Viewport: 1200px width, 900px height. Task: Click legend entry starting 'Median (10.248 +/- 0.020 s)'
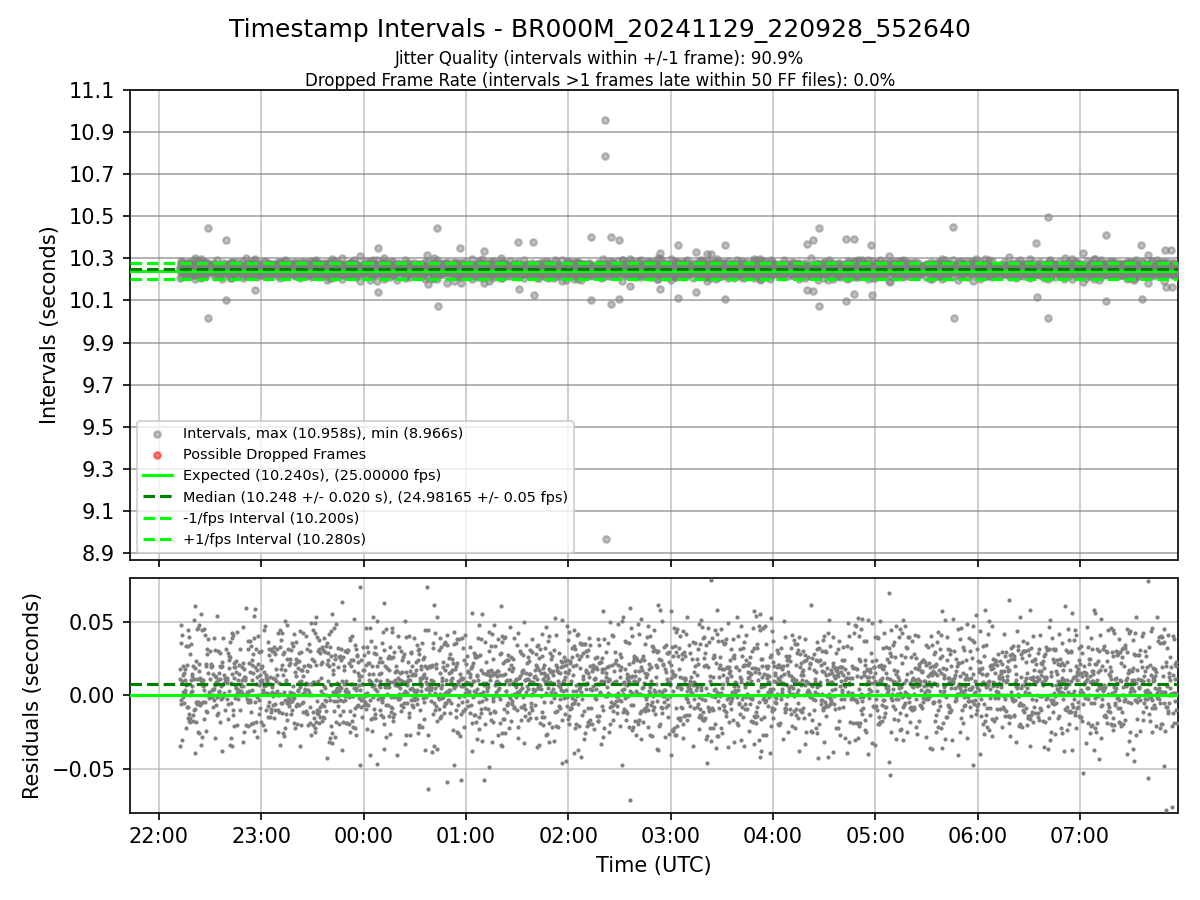coord(375,496)
